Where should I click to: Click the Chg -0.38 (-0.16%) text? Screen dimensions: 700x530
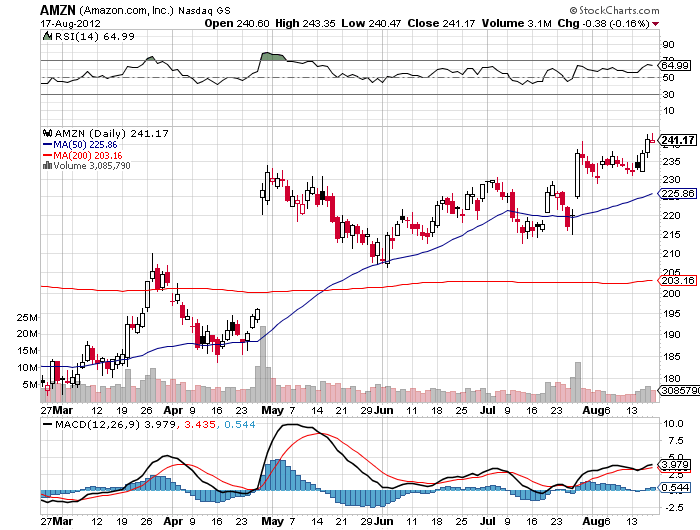pyautogui.click(x=603, y=23)
